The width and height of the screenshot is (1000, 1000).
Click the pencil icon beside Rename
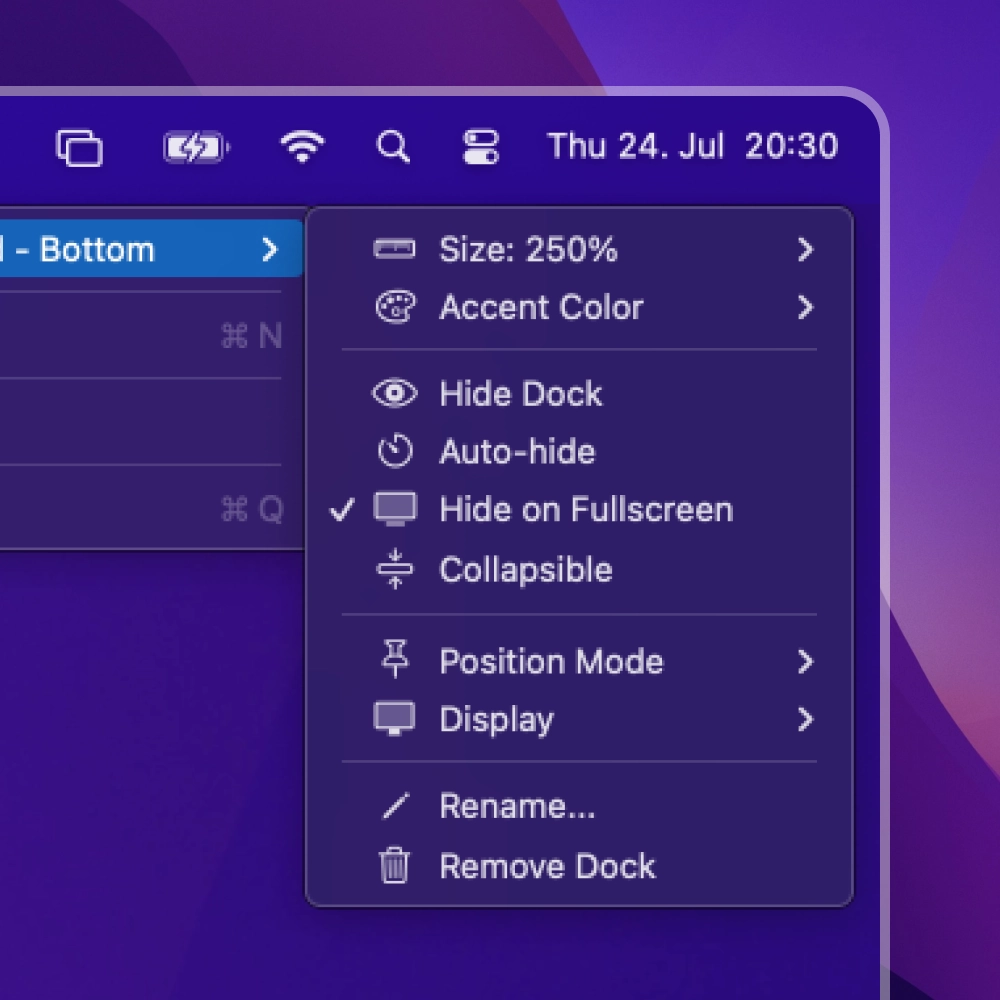[x=396, y=806]
